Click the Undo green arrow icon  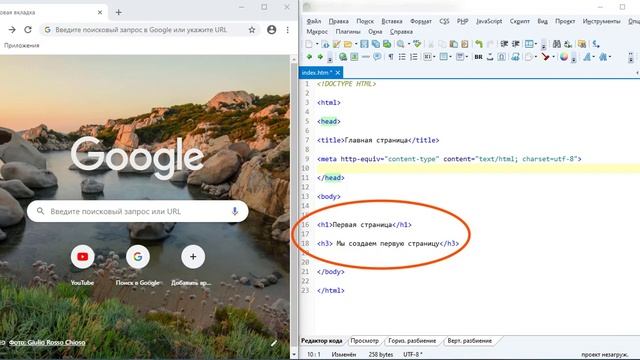point(479,44)
